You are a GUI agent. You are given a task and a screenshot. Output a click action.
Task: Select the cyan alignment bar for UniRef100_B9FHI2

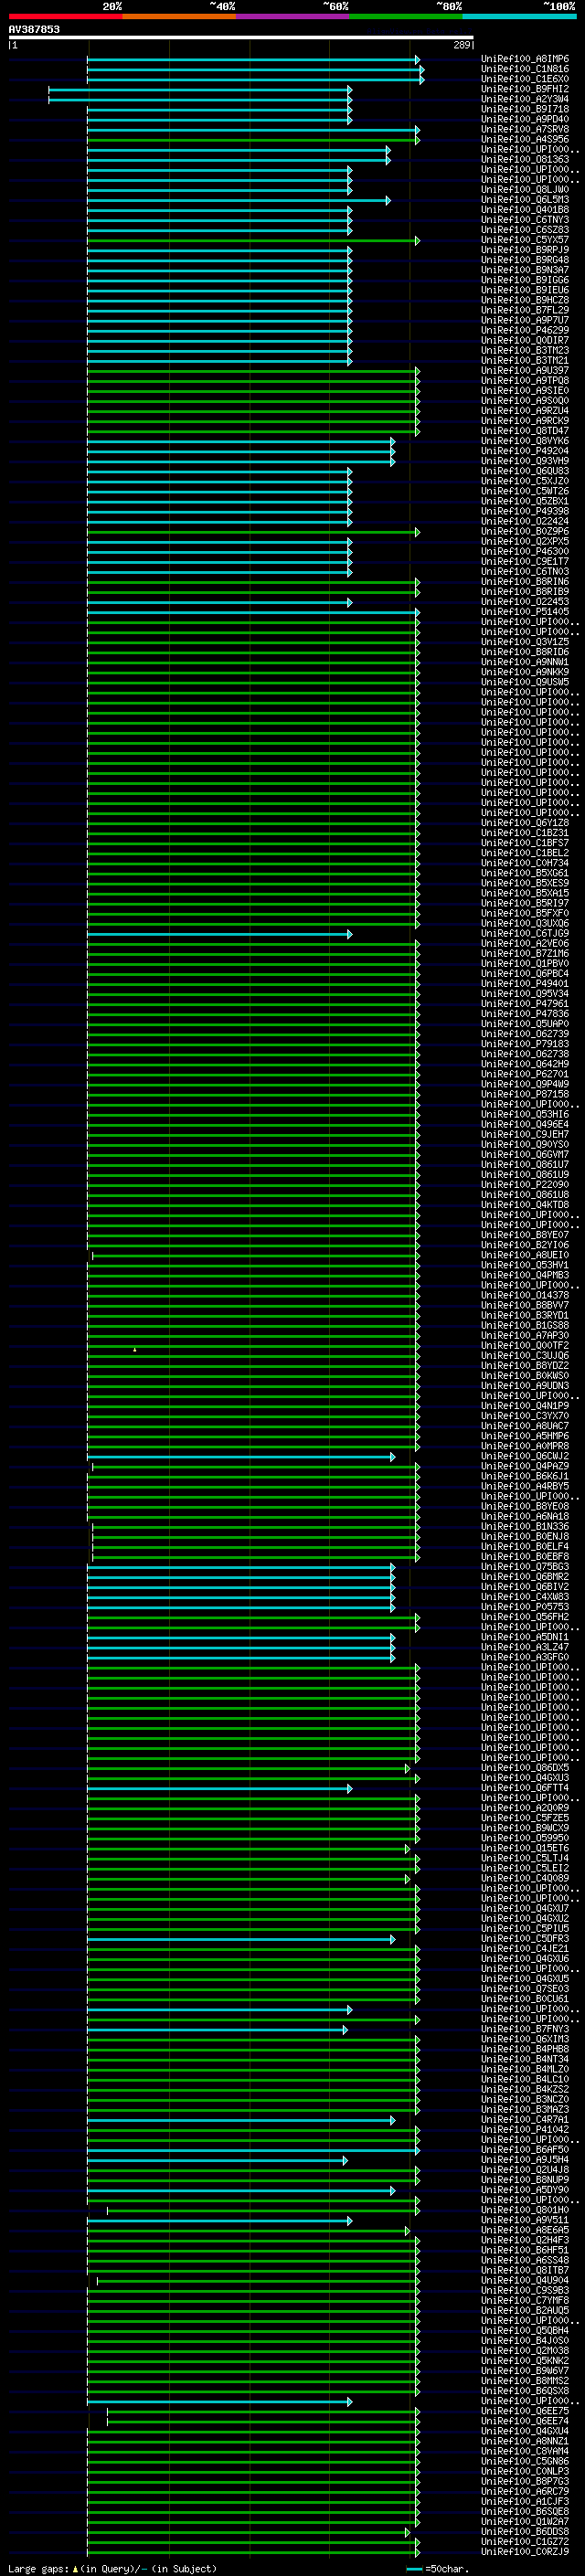[200, 90]
